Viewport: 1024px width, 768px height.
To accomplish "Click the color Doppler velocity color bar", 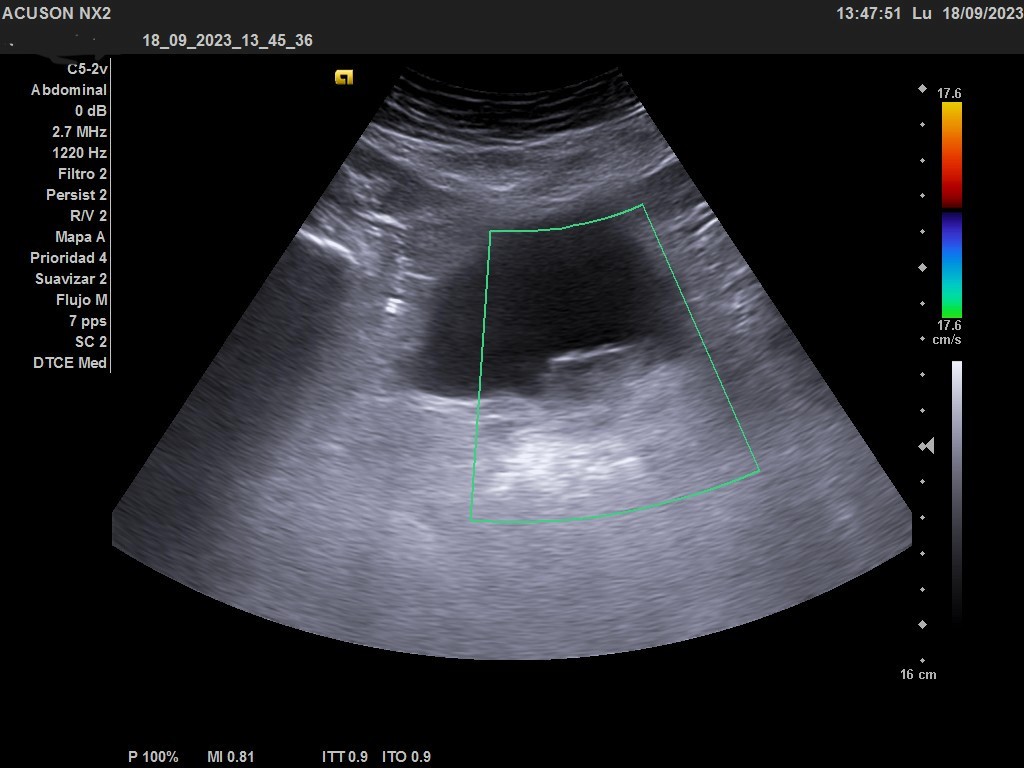I will pyautogui.click(x=951, y=210).
